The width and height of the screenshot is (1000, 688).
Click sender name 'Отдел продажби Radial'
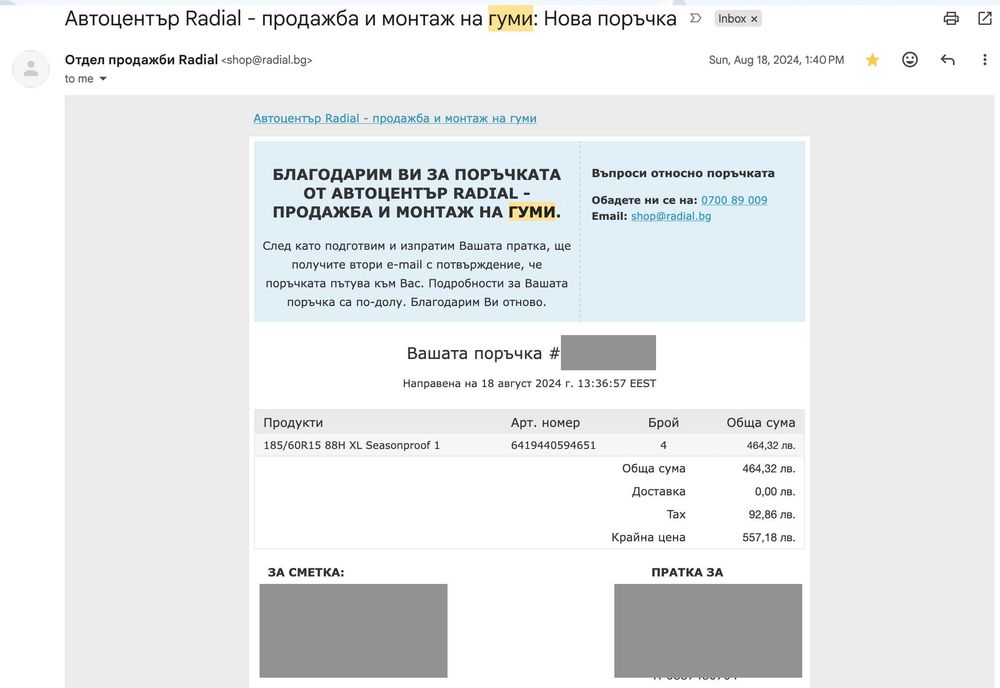(x=141, y=60)
